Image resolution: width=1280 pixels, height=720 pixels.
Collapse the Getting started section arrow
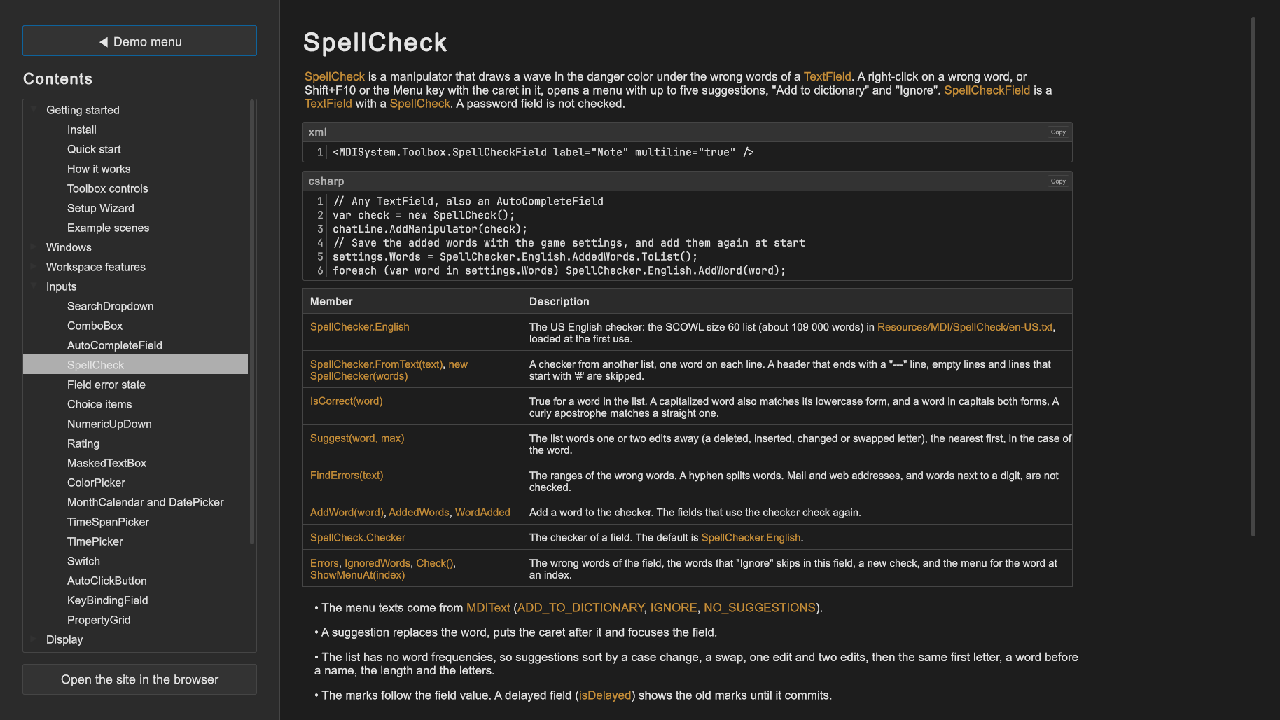click(x=35, y=110)
